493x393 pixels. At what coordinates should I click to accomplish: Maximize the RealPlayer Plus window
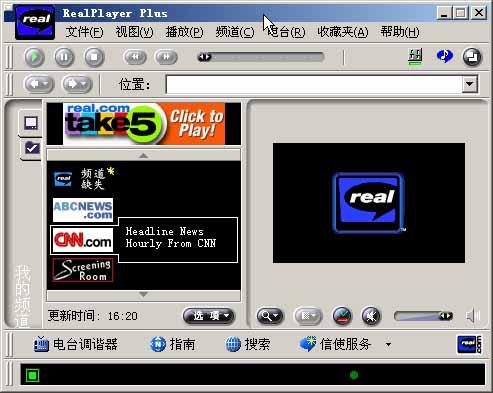pos(461,13)
